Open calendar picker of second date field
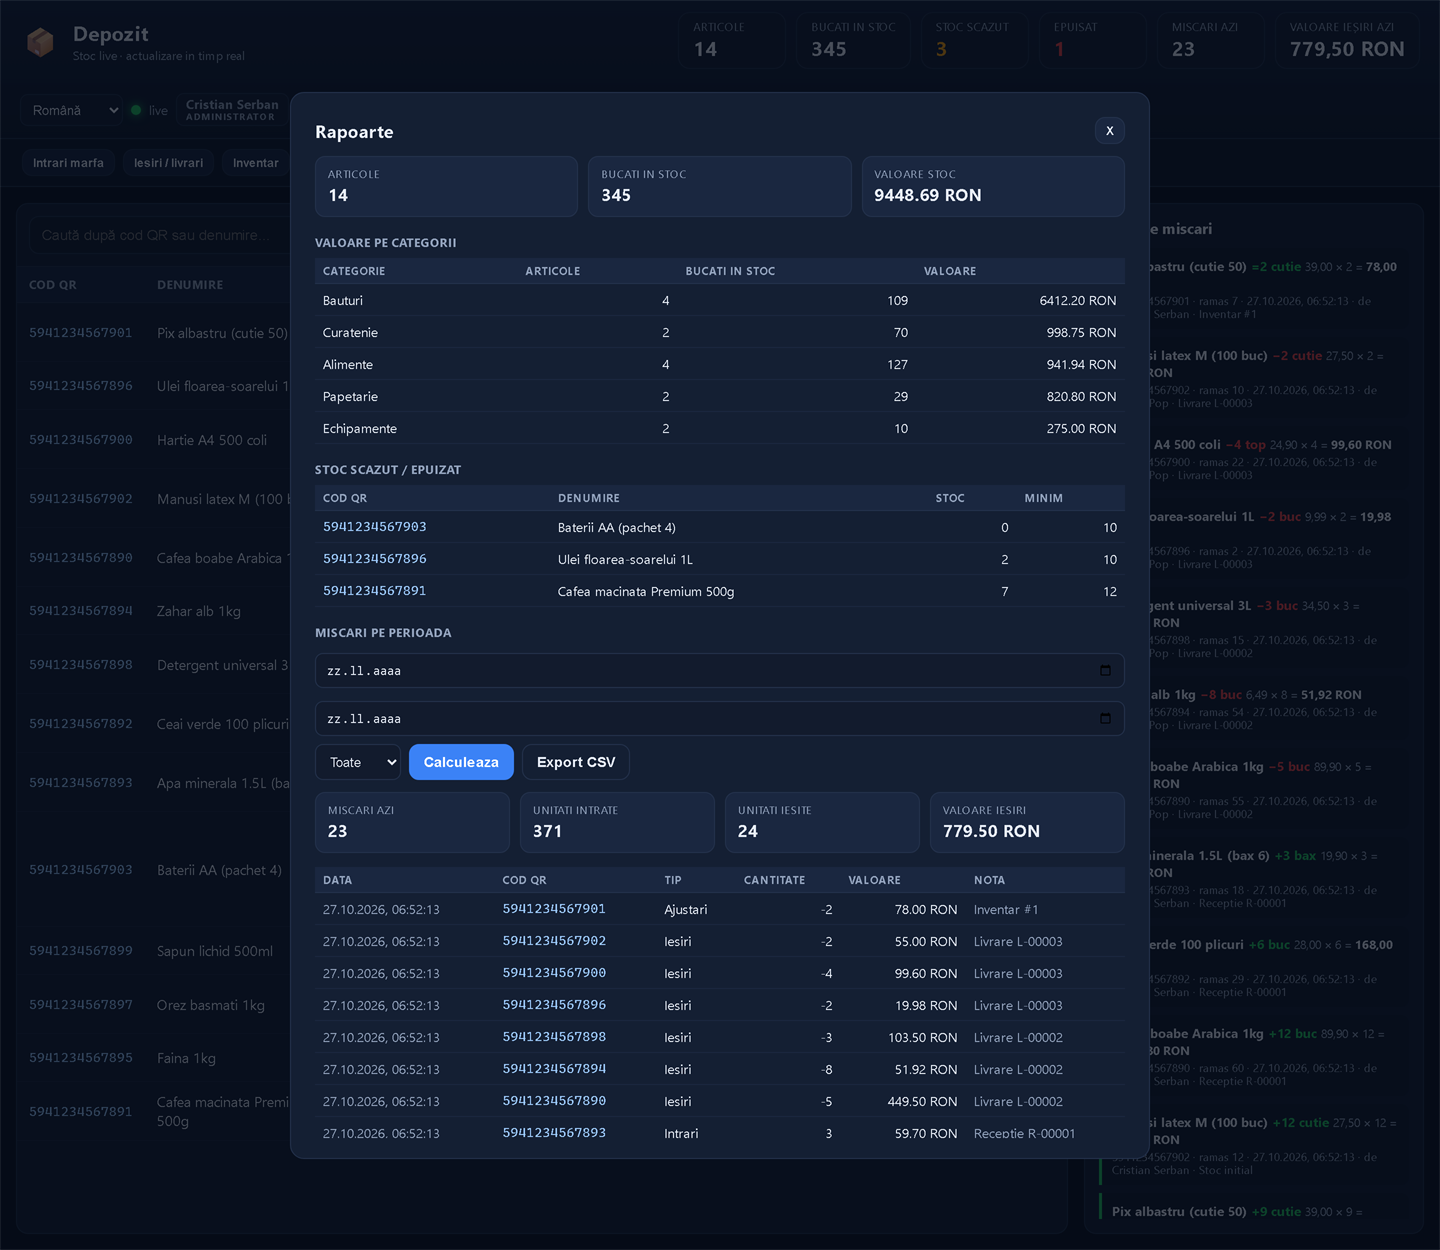Screen dimensions: 1440x1250 (1105, 718)
